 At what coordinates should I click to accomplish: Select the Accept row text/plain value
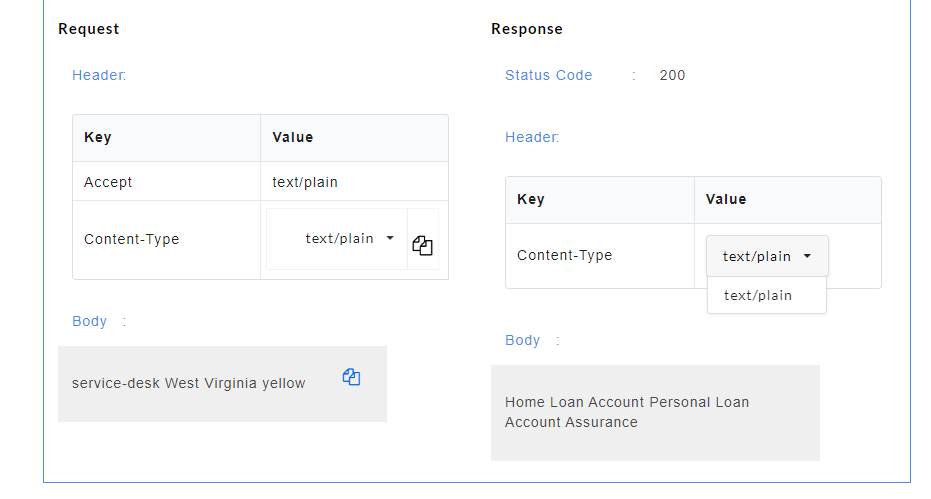(305, 182)
